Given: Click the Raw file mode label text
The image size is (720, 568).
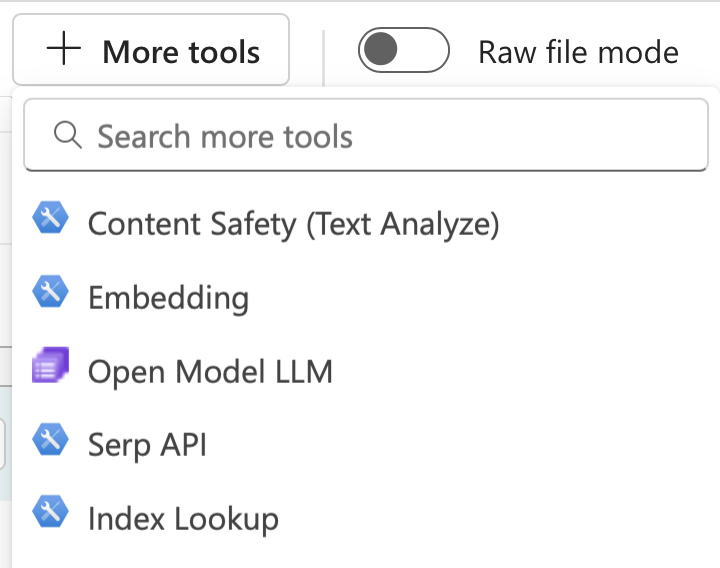Looking at the screenshot, I should click(x=578, y=52).
